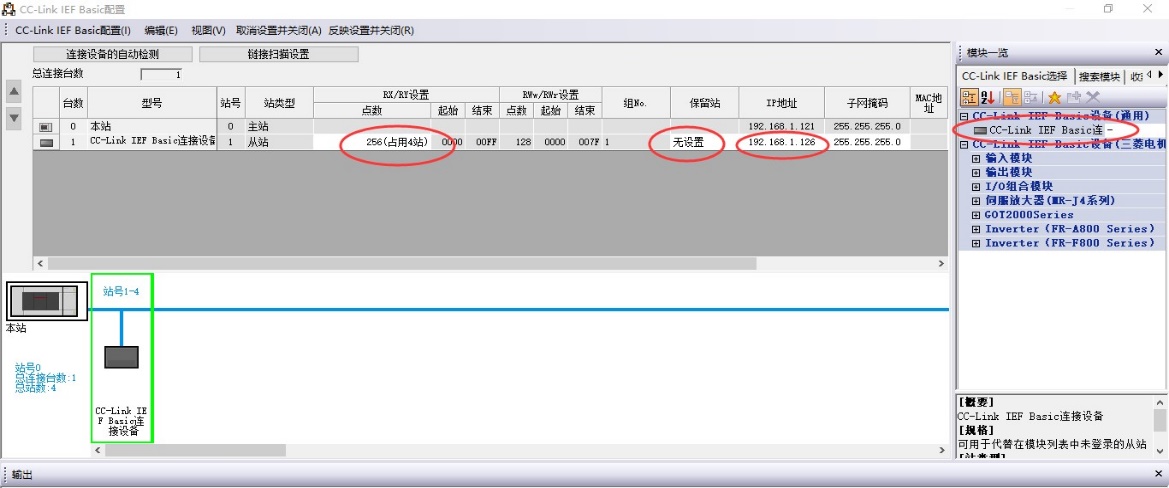Click master station IP 192.168.1.121 cell

pos(781,127)
